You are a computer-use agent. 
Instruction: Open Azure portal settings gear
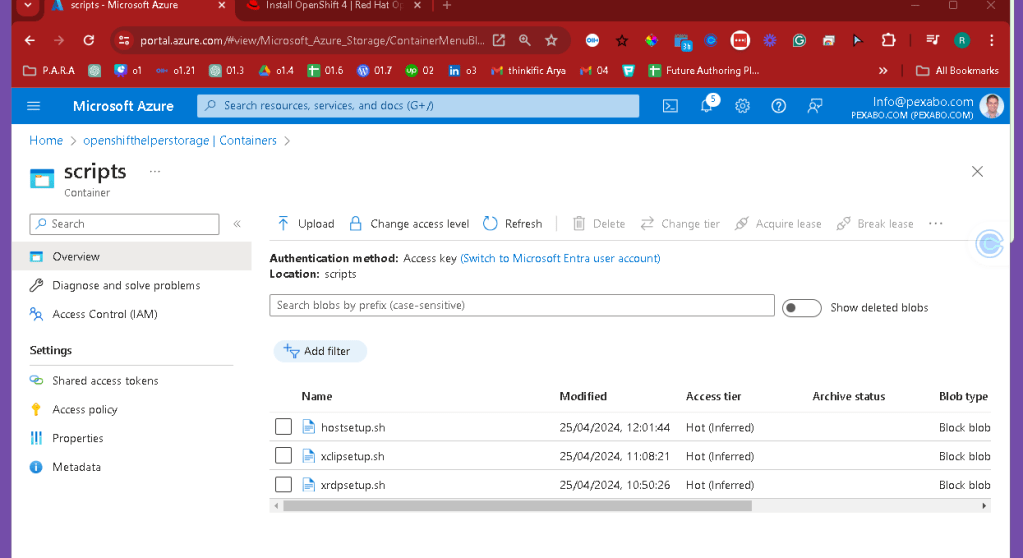[x=742, y=106]
